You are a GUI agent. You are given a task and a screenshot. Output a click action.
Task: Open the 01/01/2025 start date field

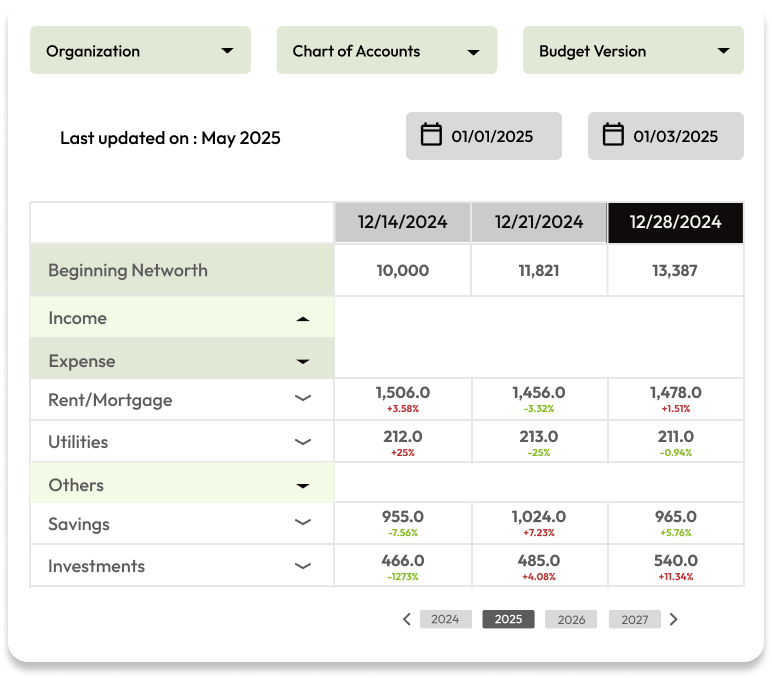tap(483, 136)
